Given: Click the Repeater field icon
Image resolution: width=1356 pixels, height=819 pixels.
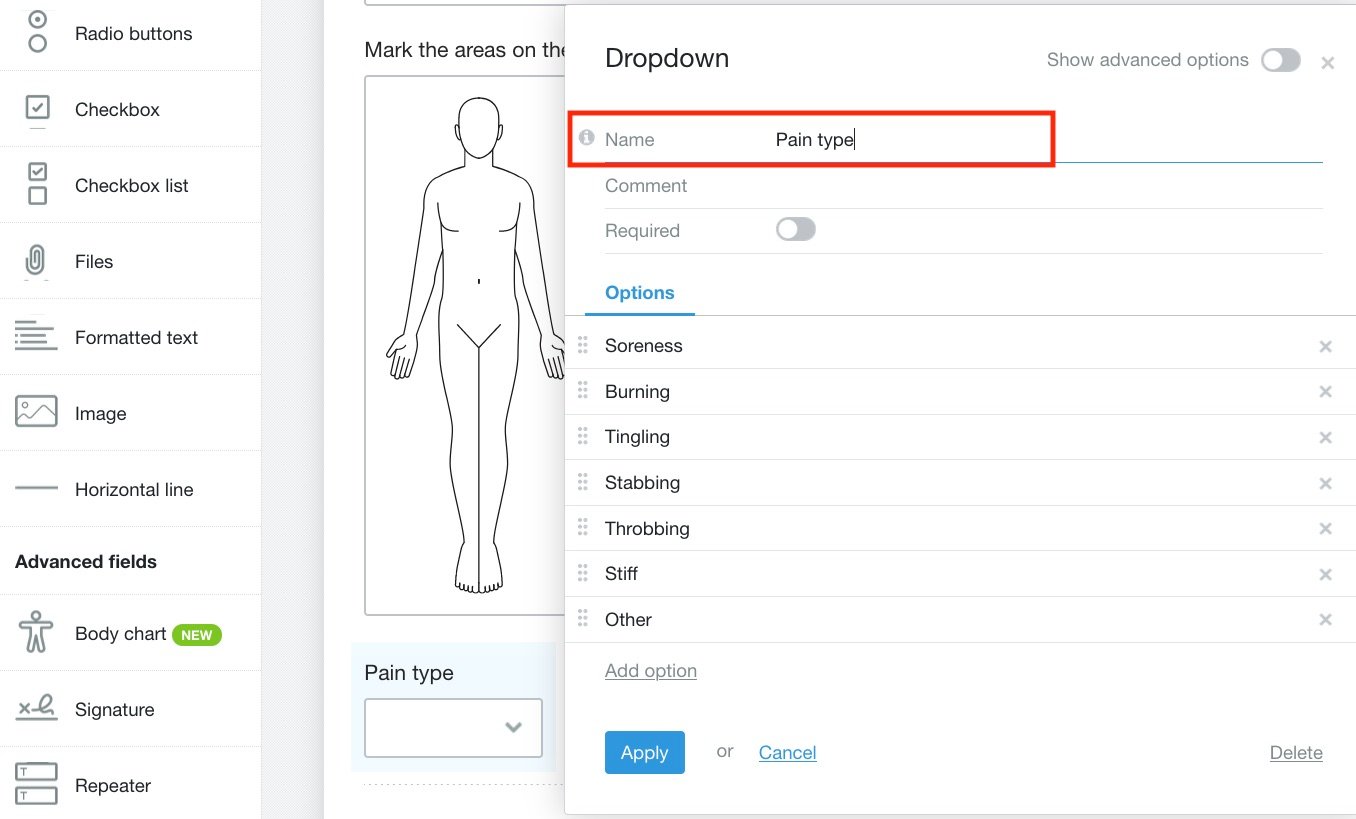Looking at the screenshot, I should coord(36,784).
